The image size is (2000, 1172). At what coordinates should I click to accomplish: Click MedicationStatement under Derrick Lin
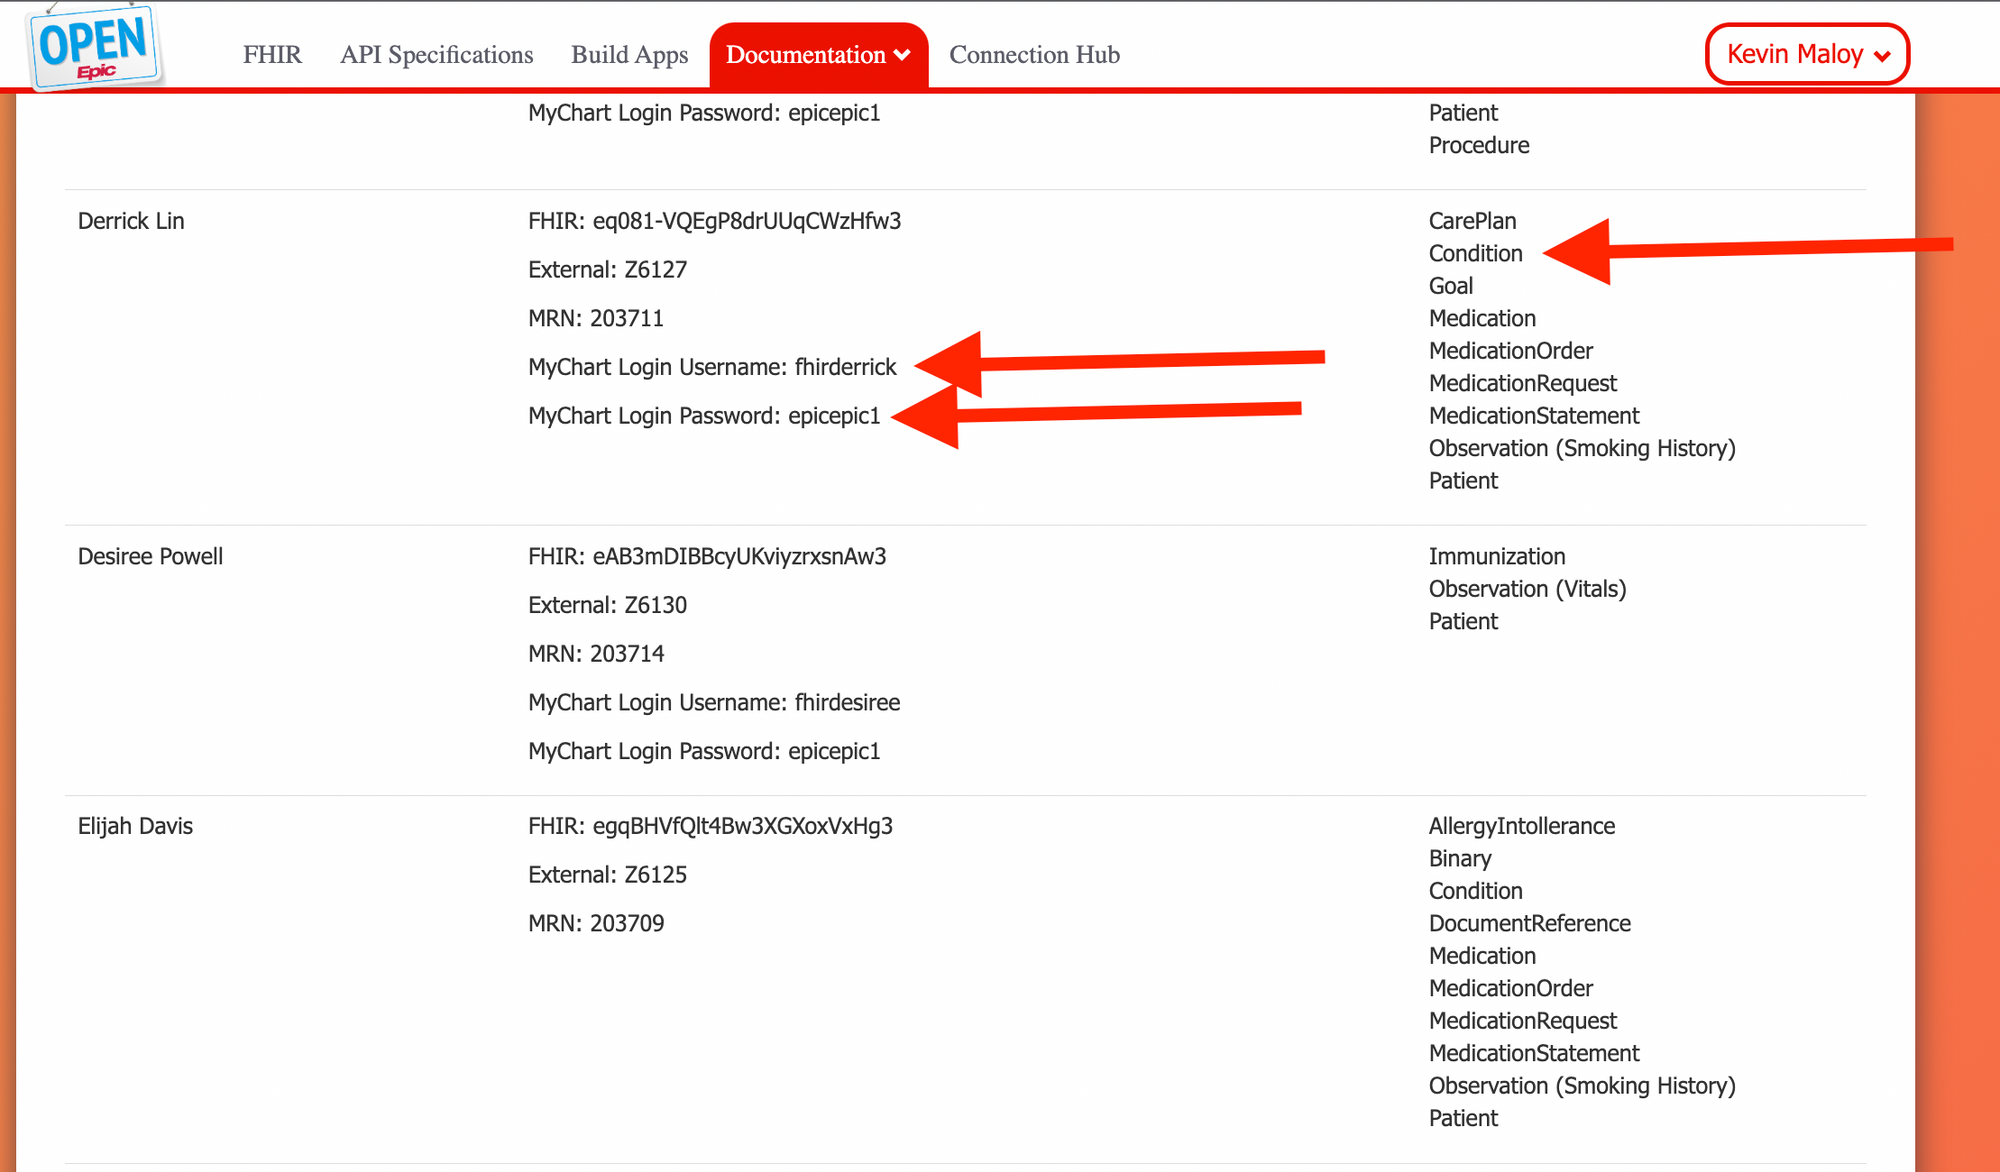click(x=1534, y=416)
